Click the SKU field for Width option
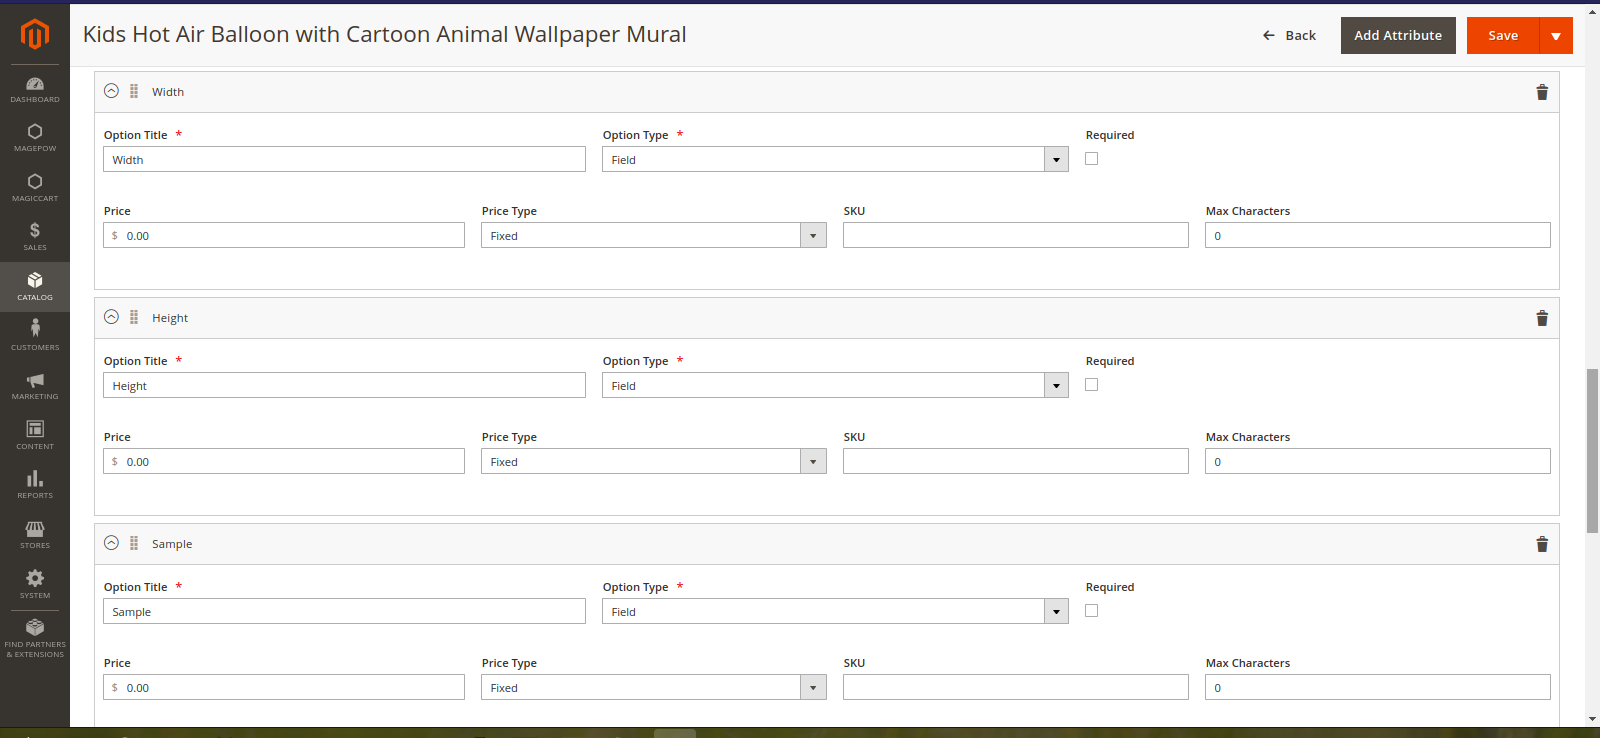 click(1016, 236)
